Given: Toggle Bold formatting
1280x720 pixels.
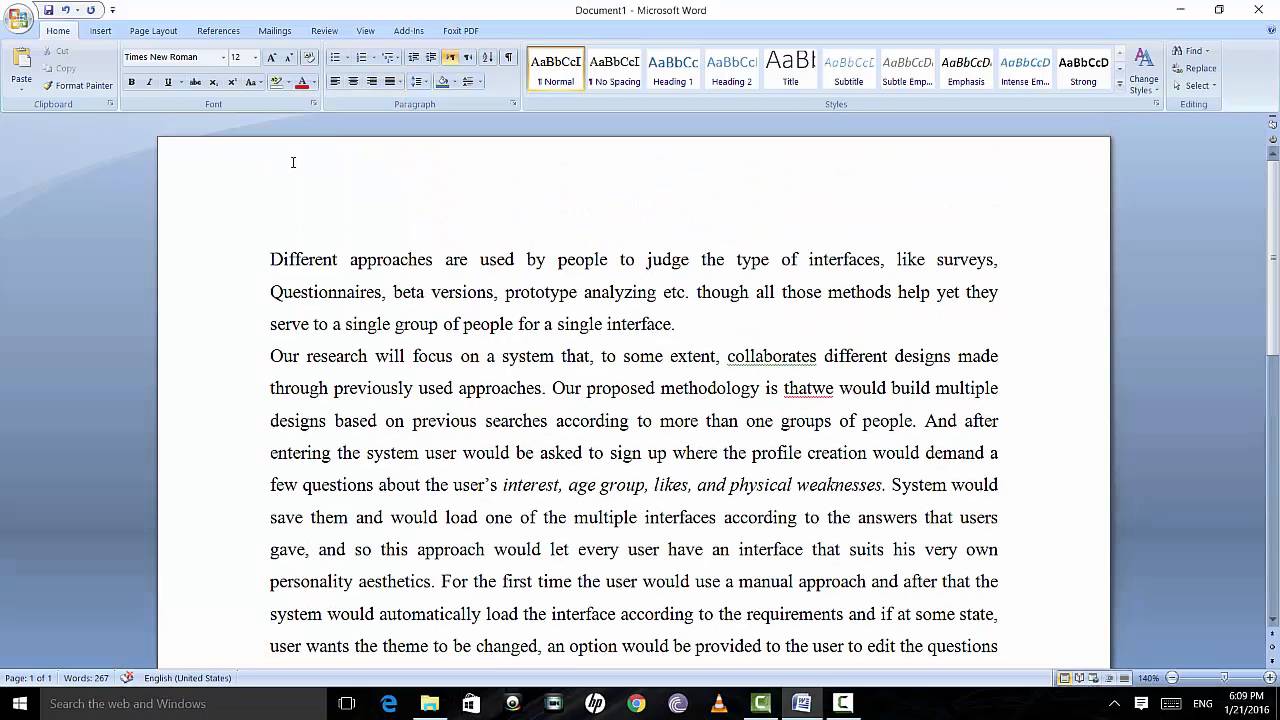Looking at the screenshot, I should pyautogui.click(x=131, y=82).
